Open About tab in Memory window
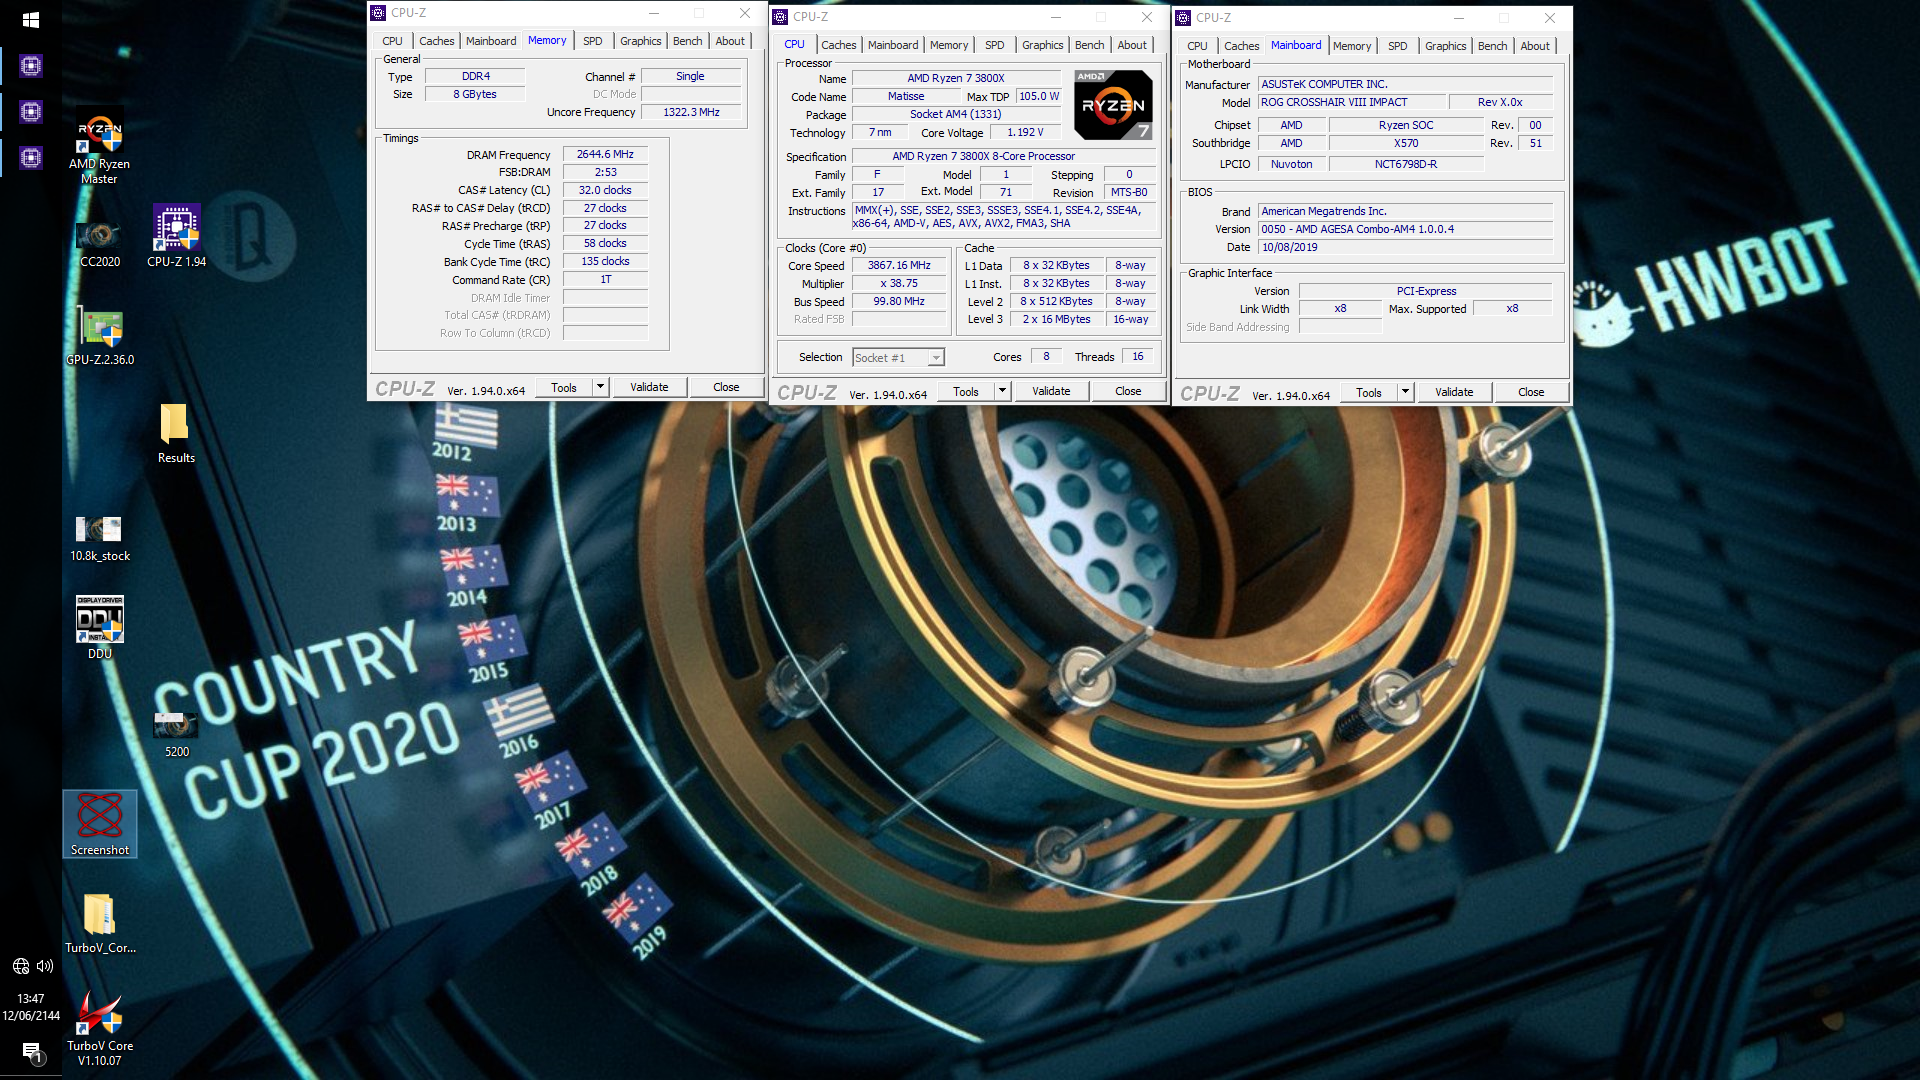 tap(730, 41)
